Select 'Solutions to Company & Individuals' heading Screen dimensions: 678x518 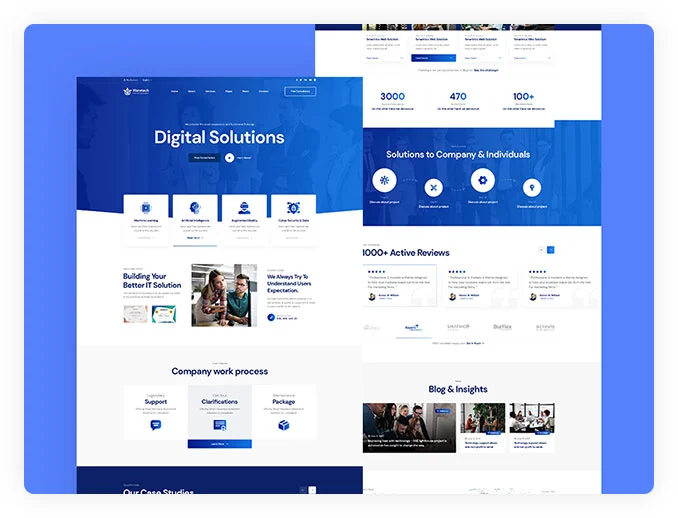point(458,154)
